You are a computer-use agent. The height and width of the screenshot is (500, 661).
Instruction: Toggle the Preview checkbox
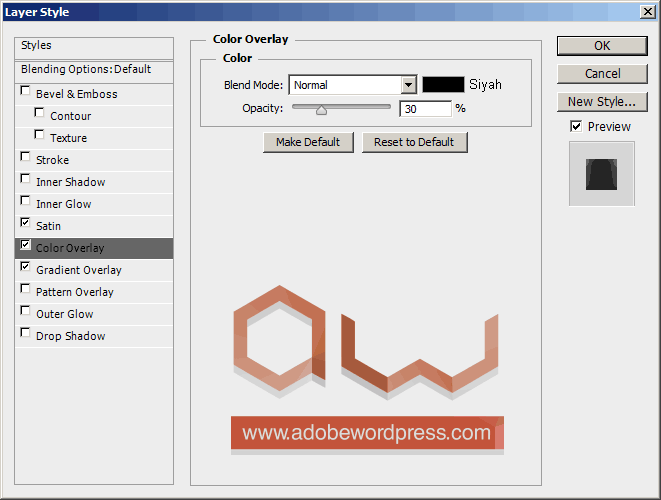point(576,126)
